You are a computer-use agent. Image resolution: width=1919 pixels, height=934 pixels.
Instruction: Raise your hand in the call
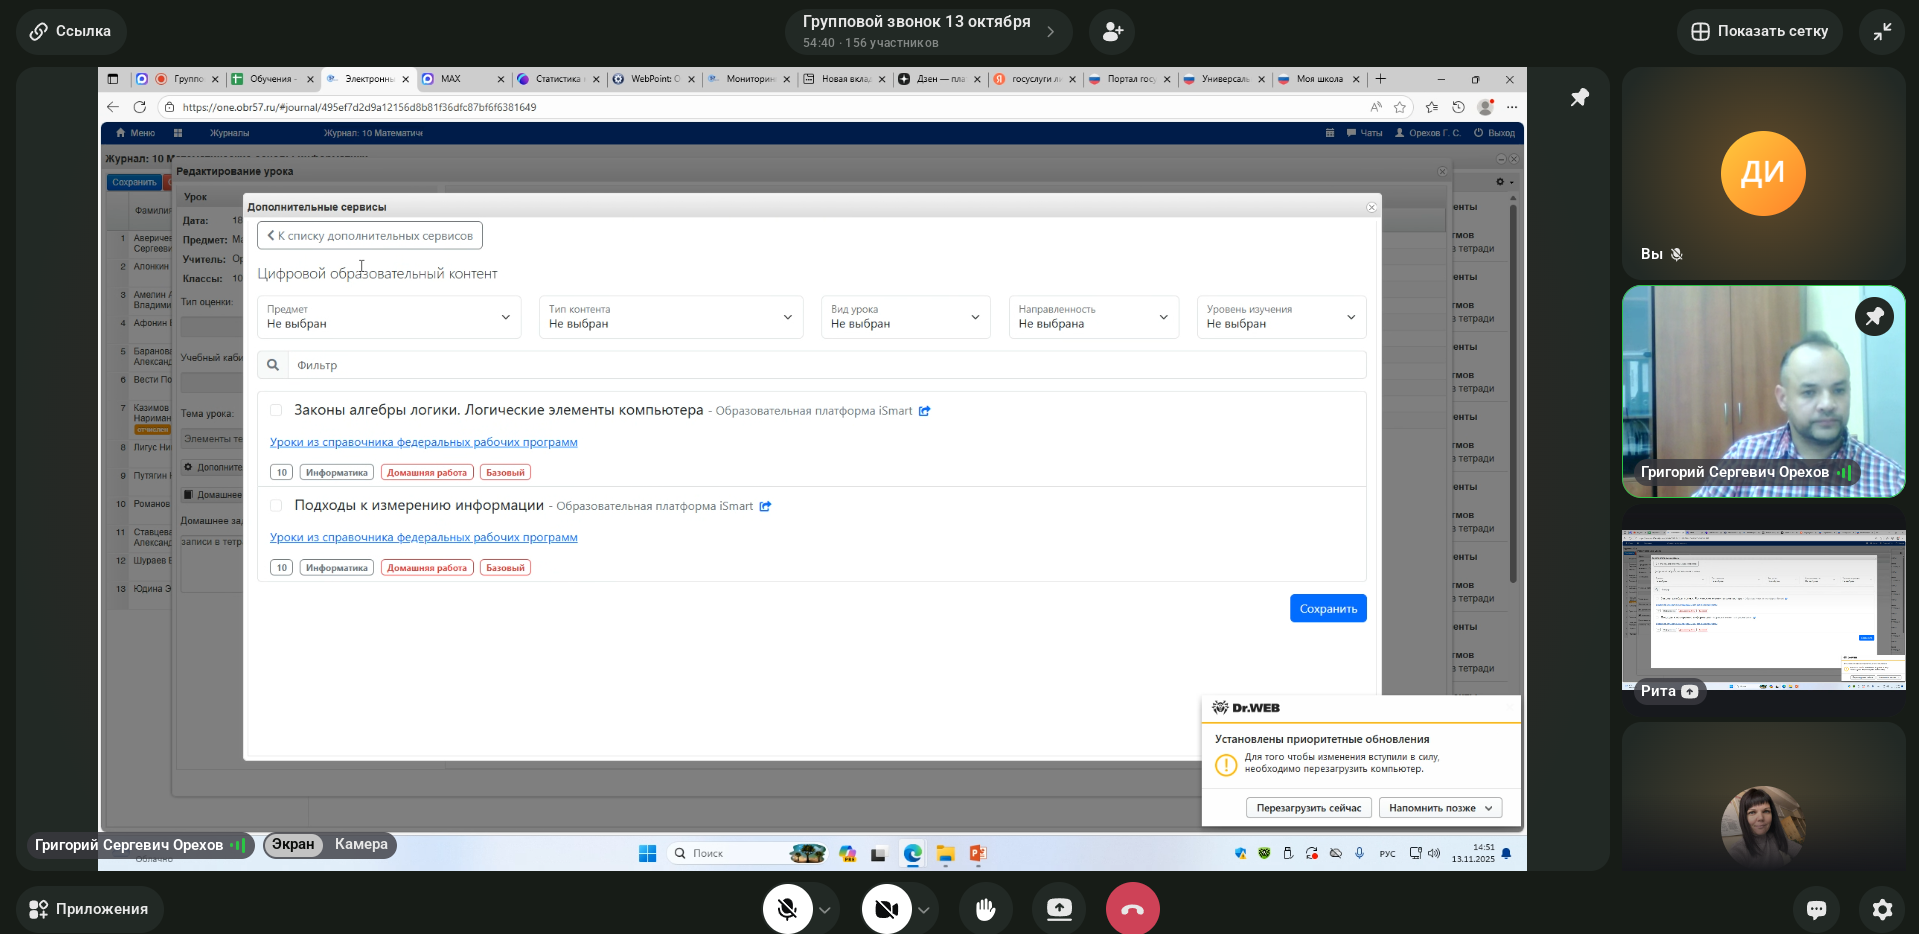tap(985, 908)
